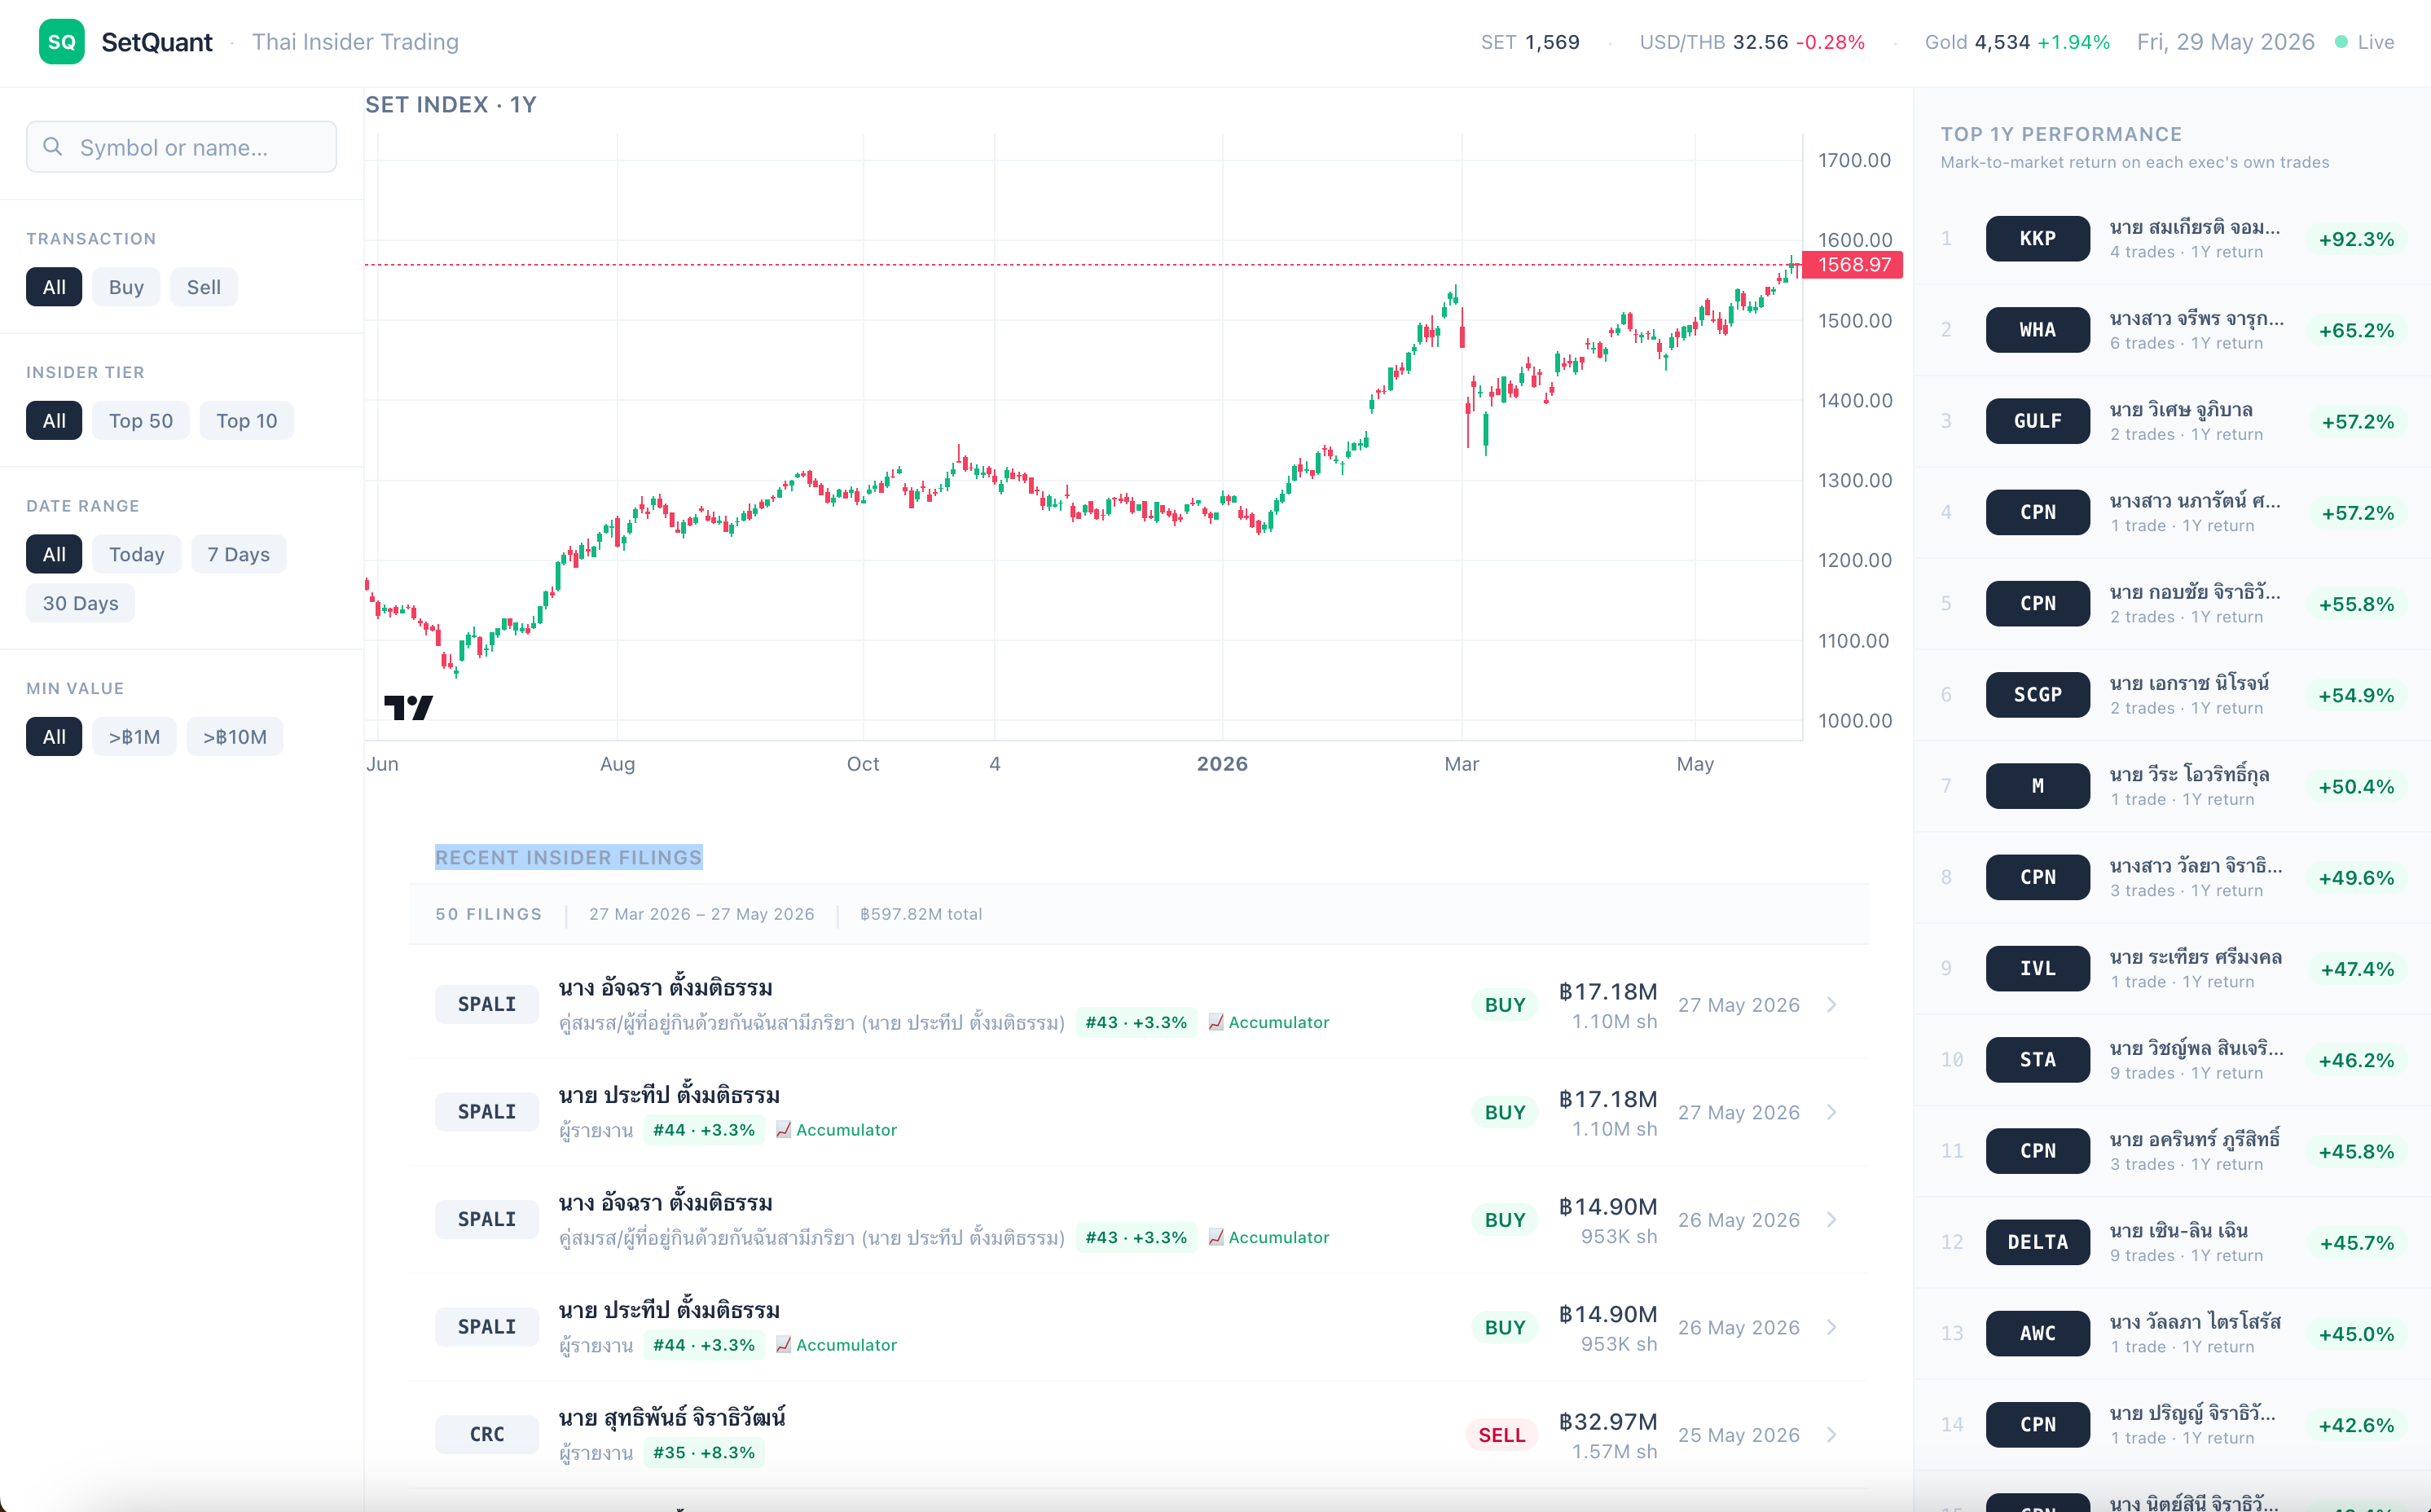The image size is (2431, 1512).
Task: Click ฿597.82M total summary text
Action: (x=921, y=914)
